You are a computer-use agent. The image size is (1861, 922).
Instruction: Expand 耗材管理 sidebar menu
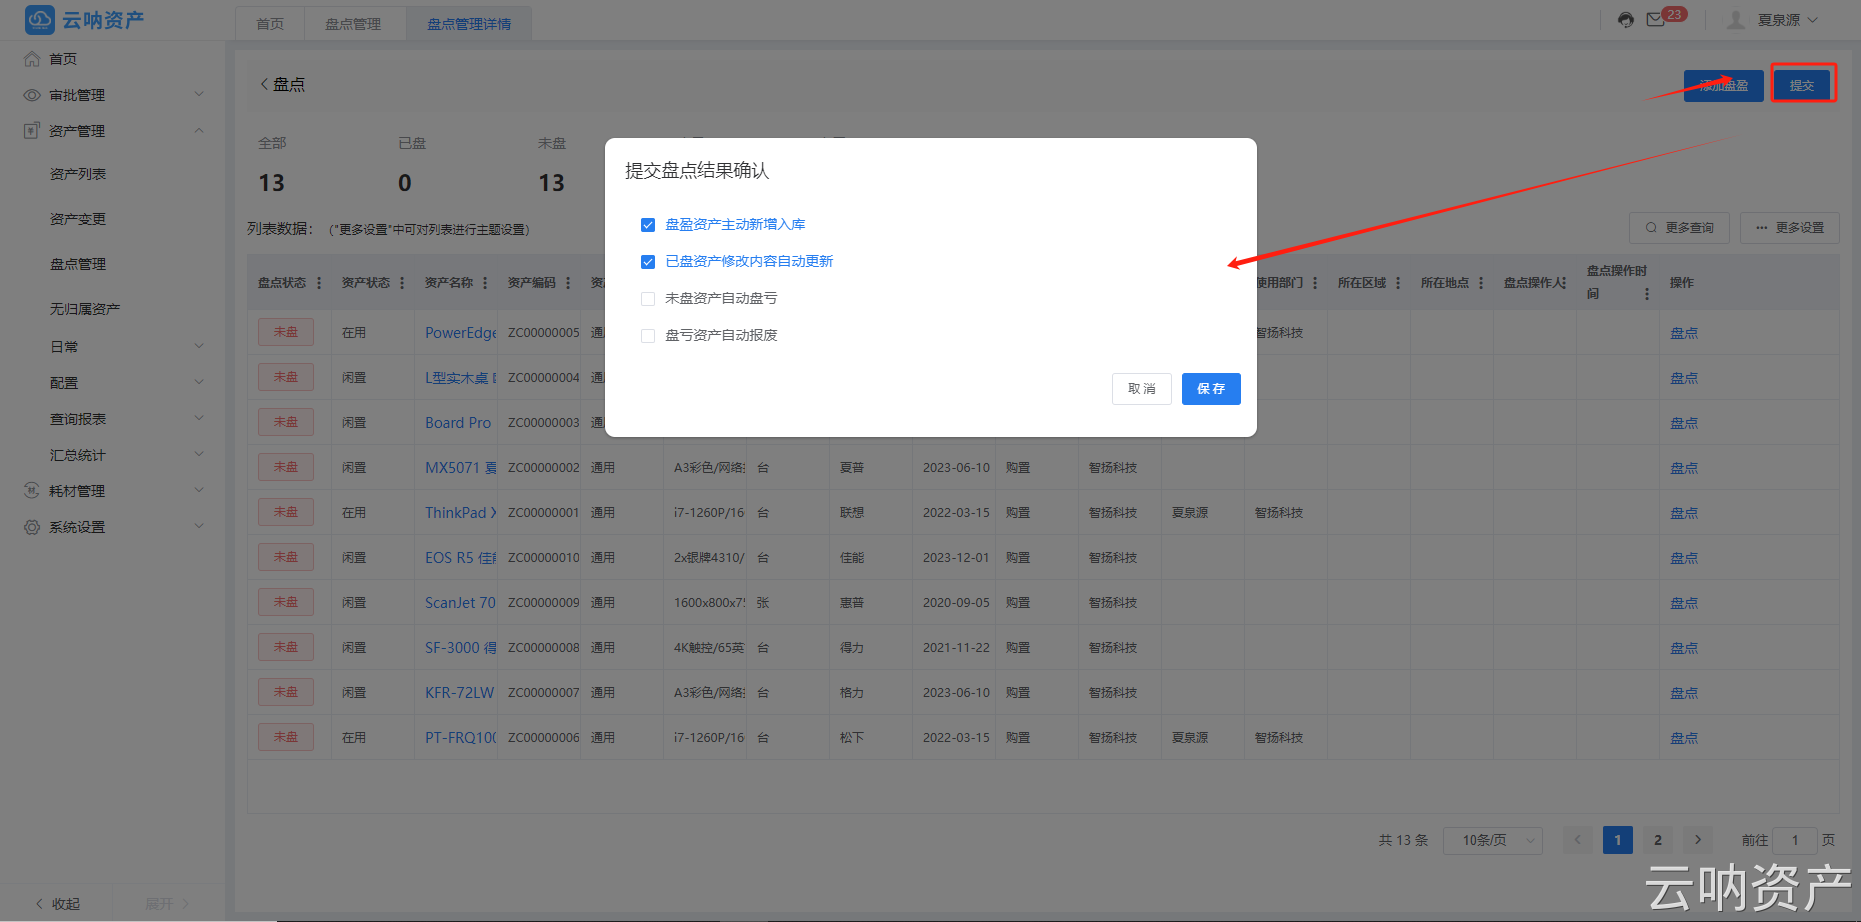(199, 491)
